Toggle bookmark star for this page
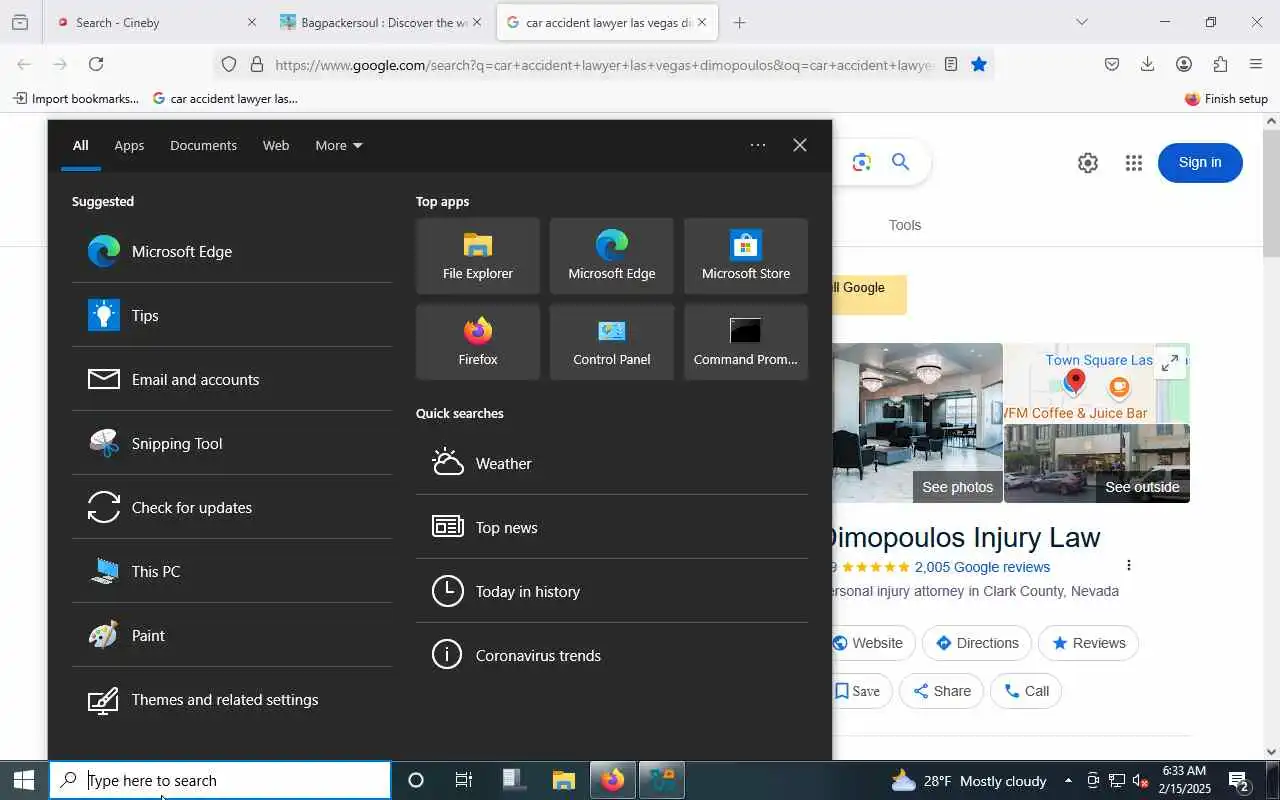 [979, 64]
